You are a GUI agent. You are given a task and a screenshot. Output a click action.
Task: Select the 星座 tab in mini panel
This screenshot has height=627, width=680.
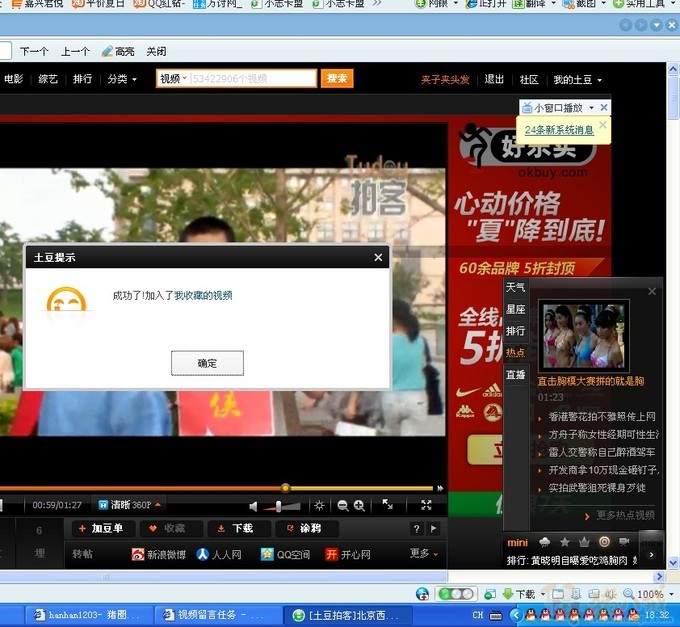tap(515, 309)
